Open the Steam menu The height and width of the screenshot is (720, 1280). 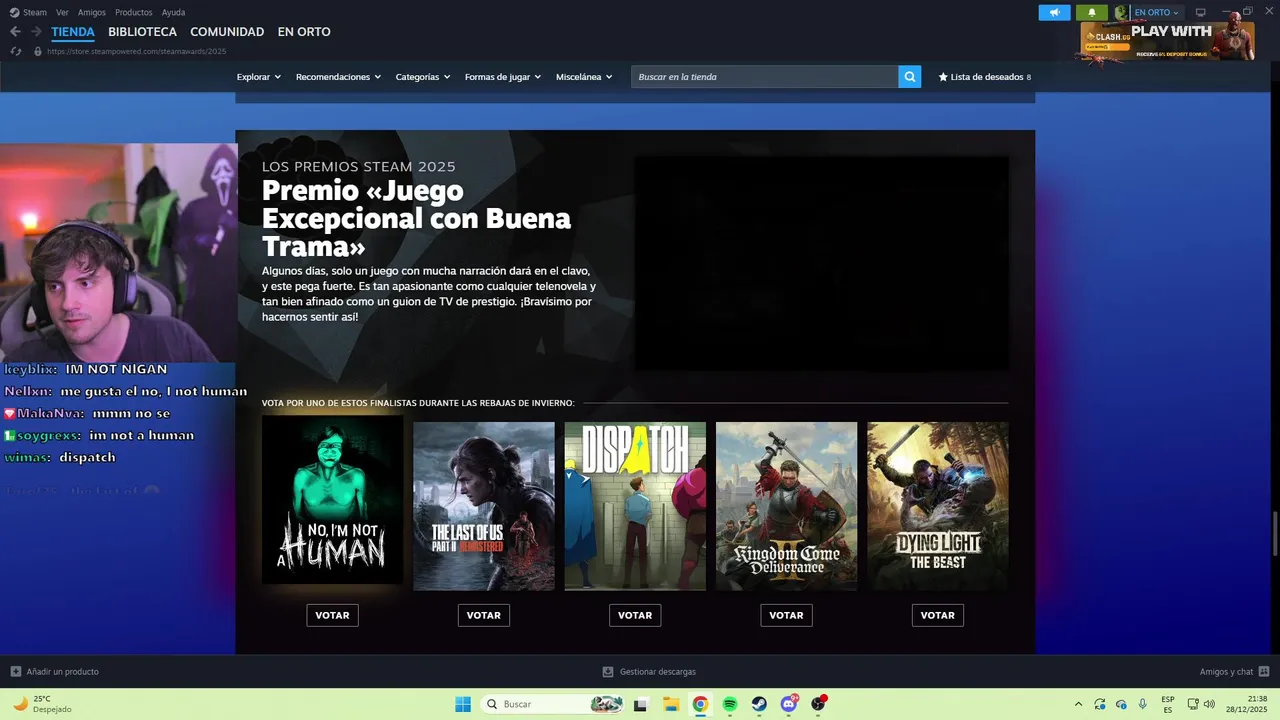tap(35, 12)
